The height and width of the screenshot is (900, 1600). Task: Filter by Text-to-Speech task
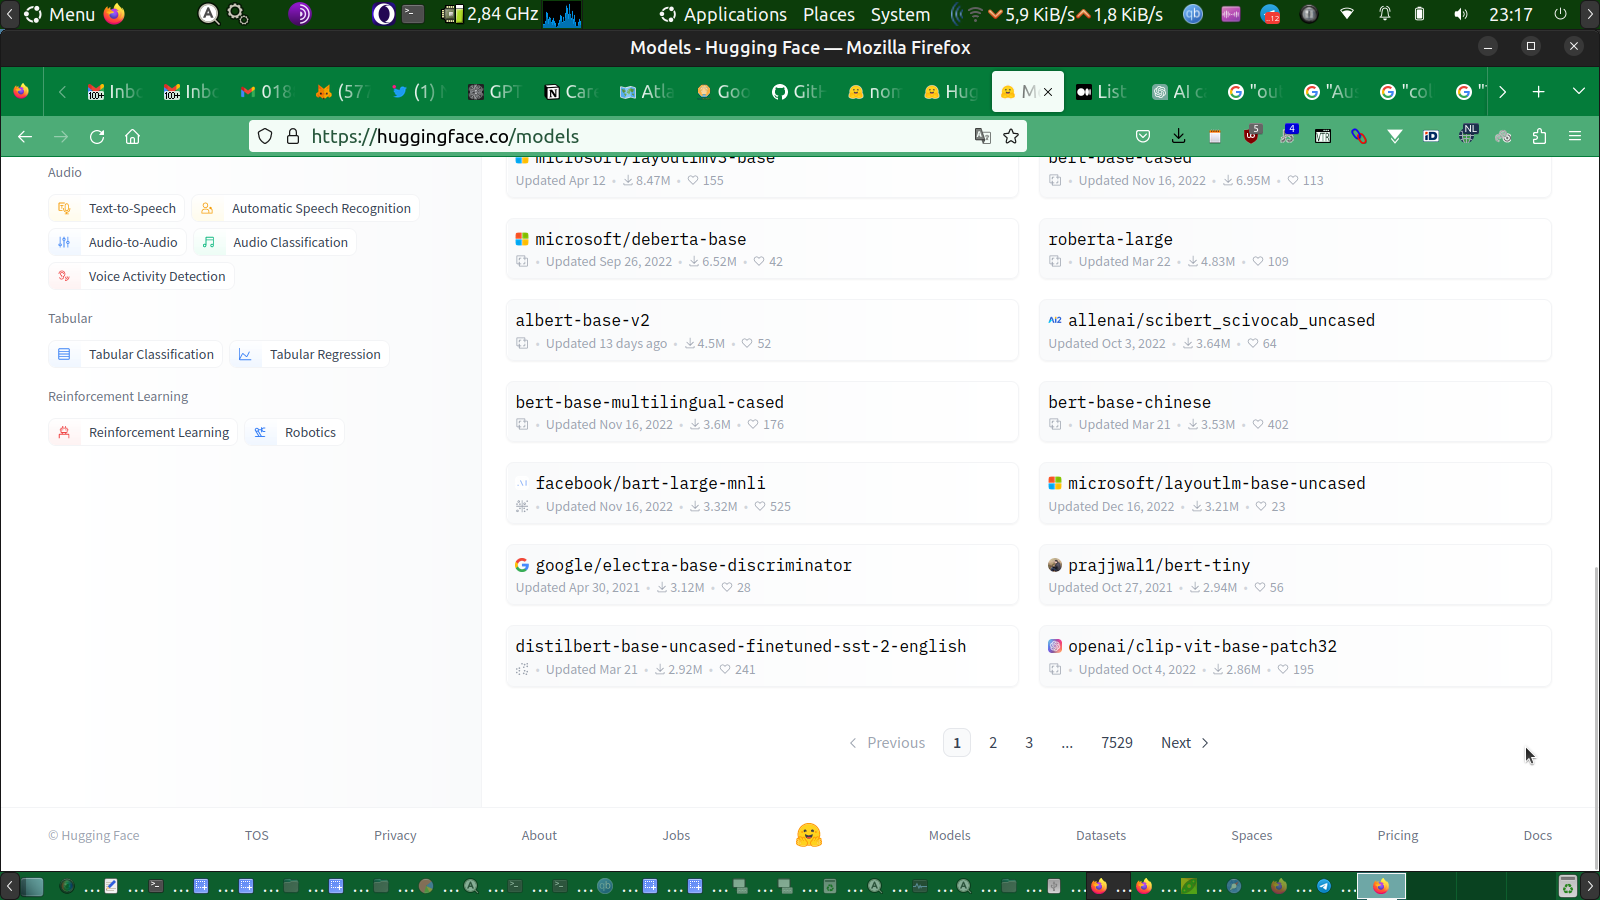tap(117, 208)
